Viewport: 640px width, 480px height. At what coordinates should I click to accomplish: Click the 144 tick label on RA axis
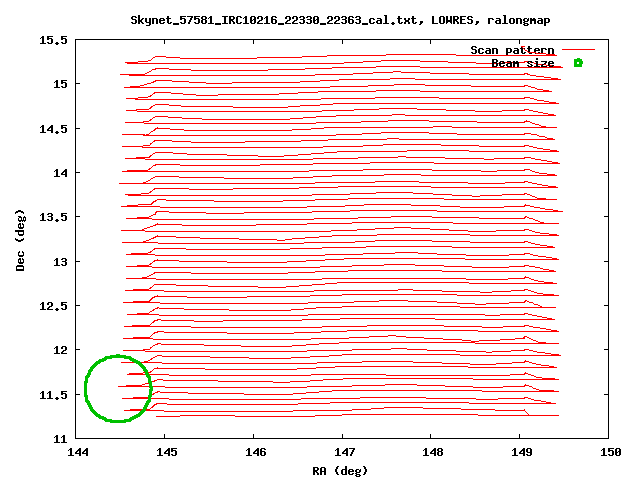pos(78,452)
